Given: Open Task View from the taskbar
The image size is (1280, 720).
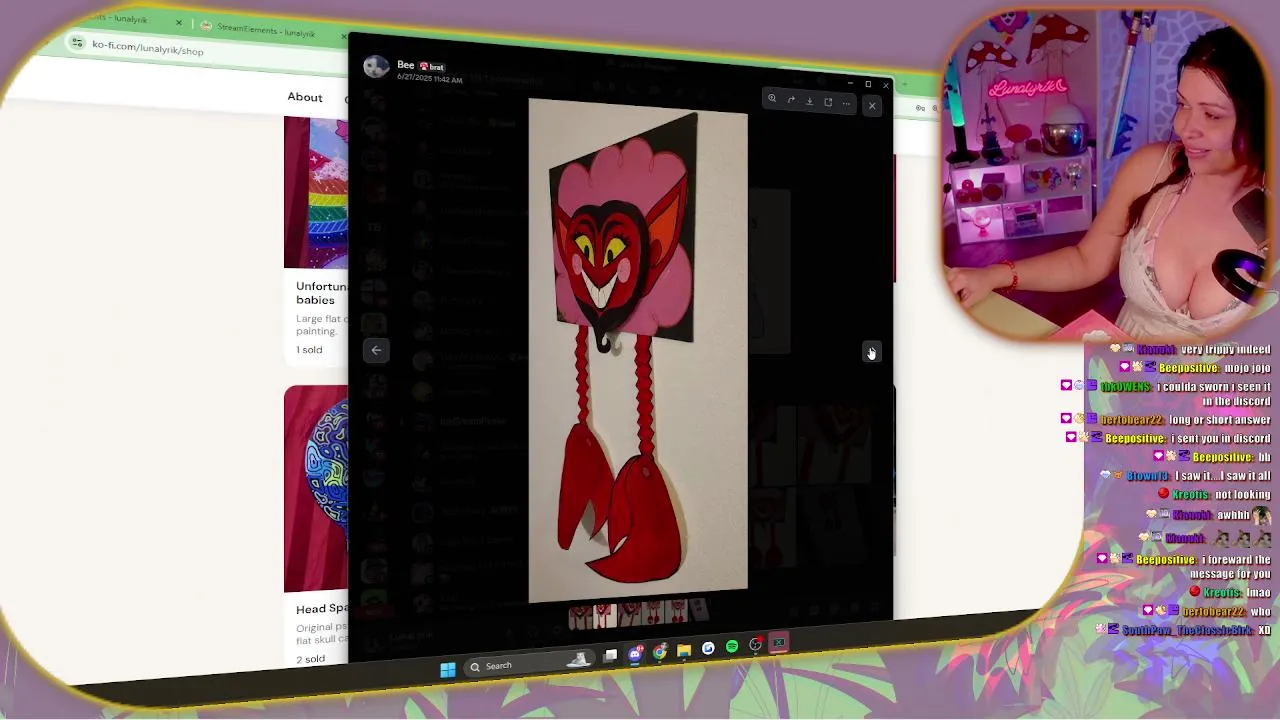Looking at the screenshot, I should pyautogui.click(x=610, y=656).
